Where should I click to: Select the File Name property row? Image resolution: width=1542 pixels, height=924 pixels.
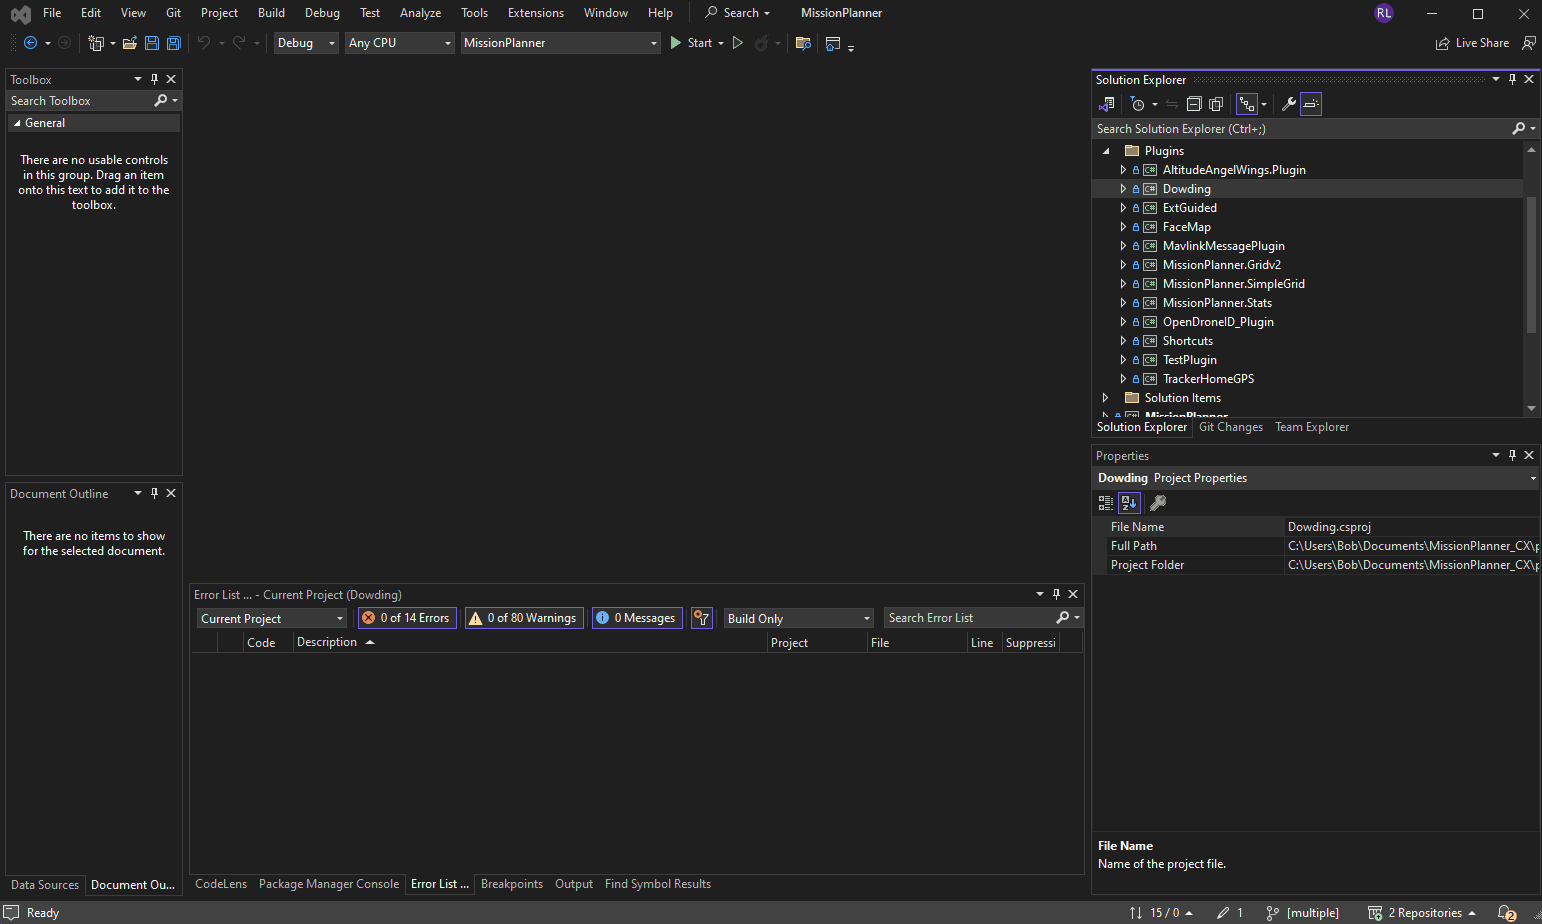click(x=1315, y=527)
